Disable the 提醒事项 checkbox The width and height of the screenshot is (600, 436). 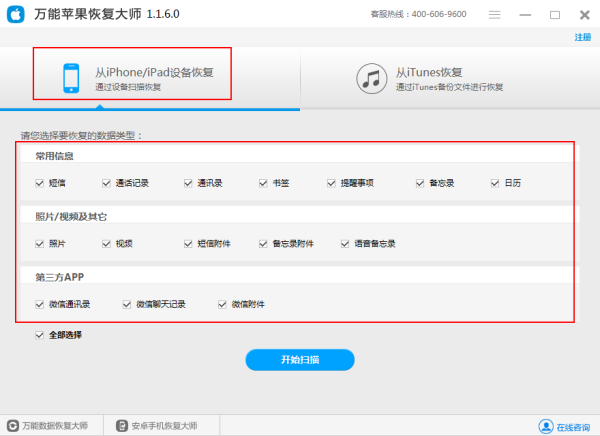331,183
